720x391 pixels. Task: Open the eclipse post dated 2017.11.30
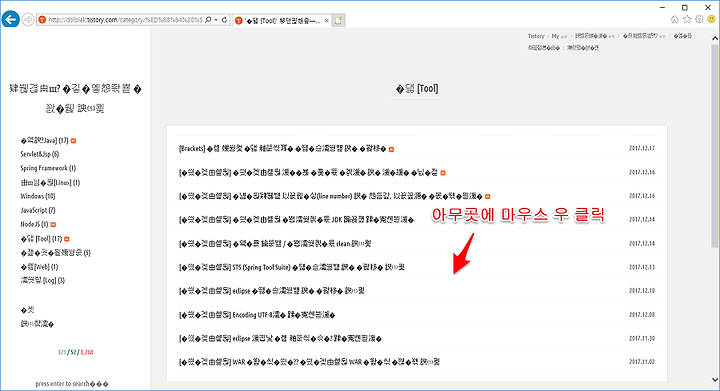[280, 338]
